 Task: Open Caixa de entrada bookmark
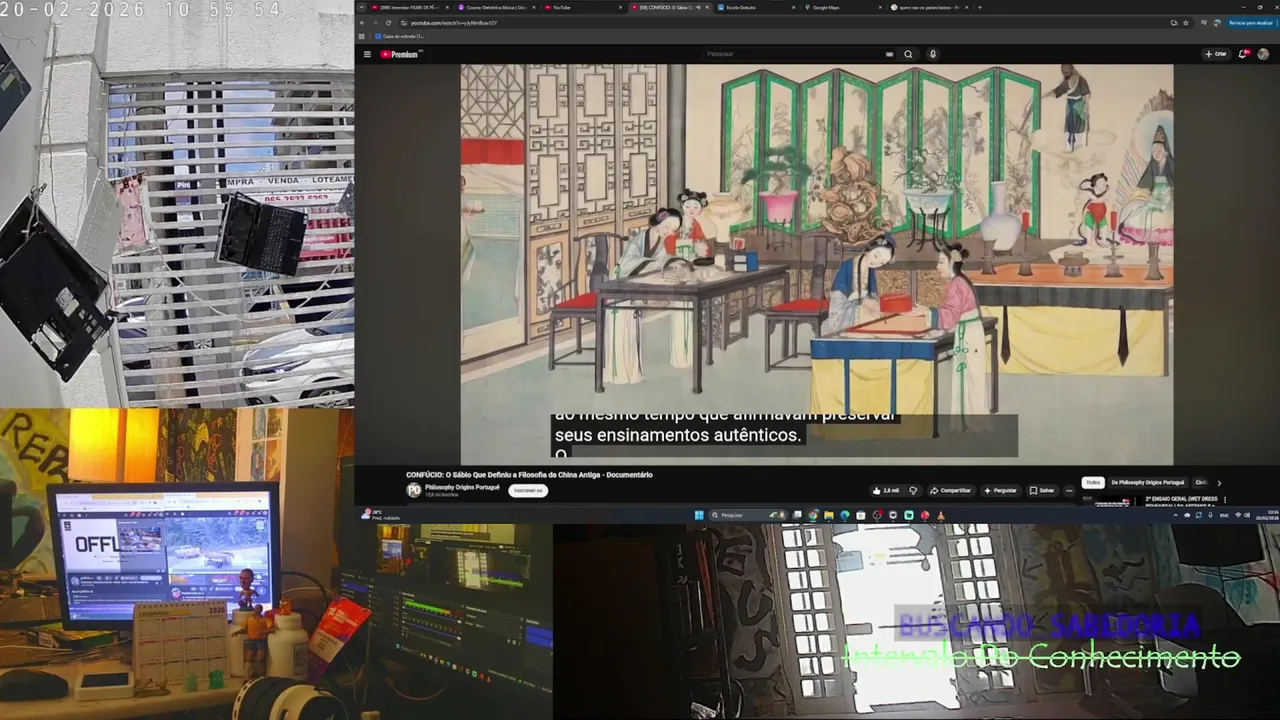tap(400, 35)
